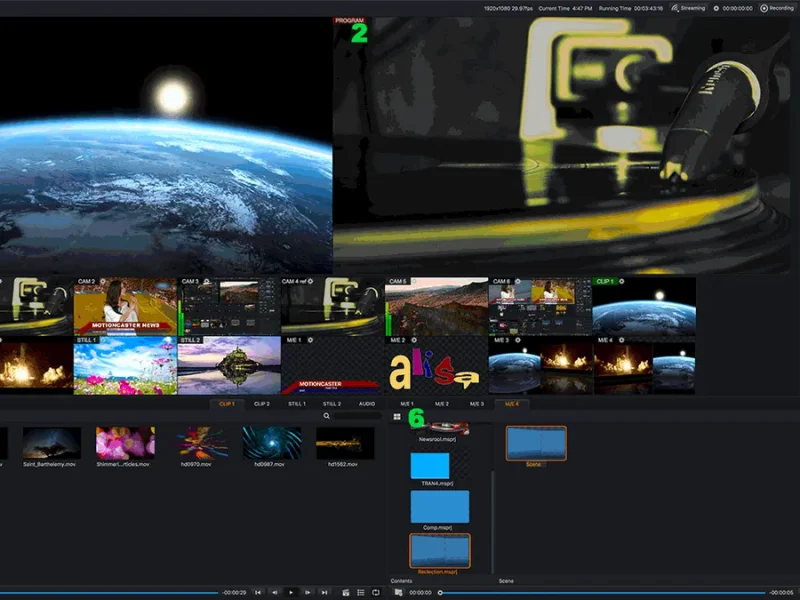Click the PROGRAM output monitor
Image resolution: width=800 pixels, height=600 pixels.
pos(561,145)
